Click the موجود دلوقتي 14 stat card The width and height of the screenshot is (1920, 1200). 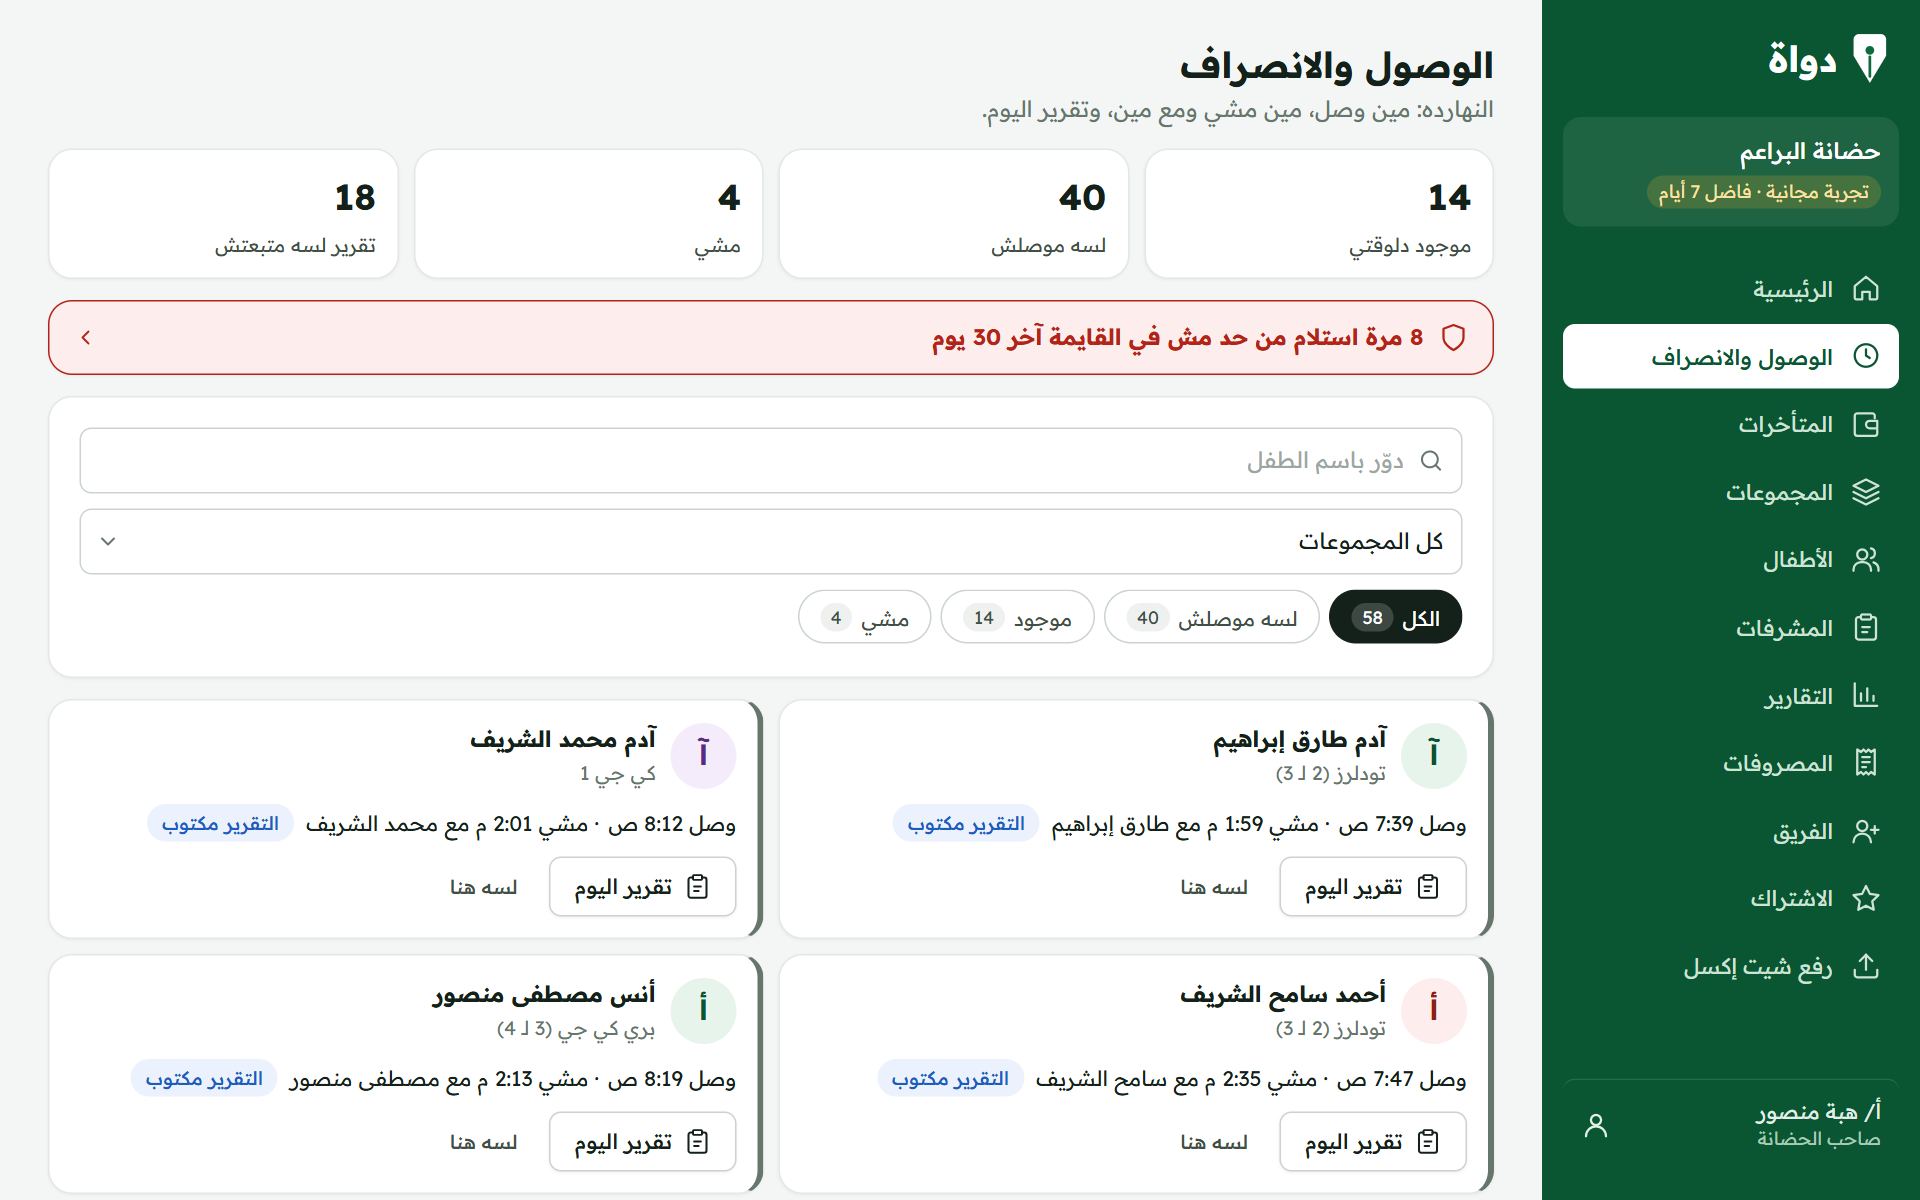[x=1319, y=214]
